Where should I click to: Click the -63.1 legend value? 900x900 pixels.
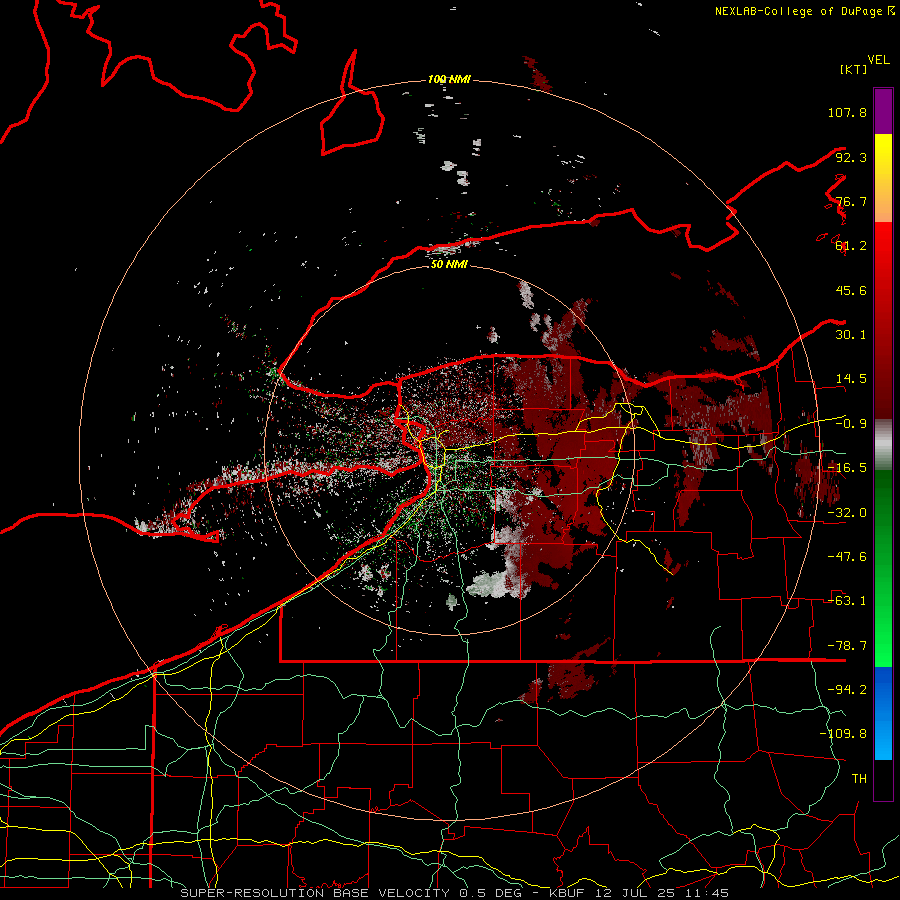[847, 601]
